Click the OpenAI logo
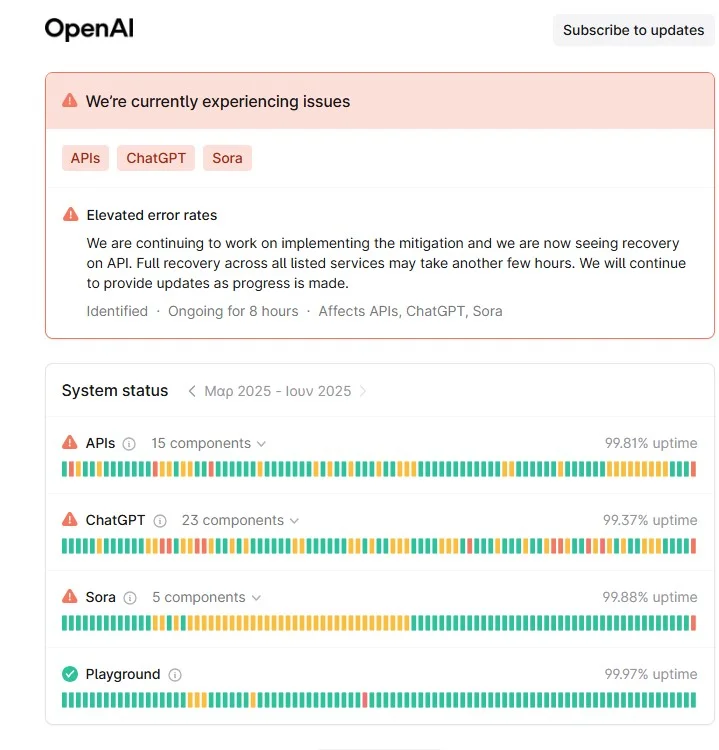719x750 pixels. point(89,29)
